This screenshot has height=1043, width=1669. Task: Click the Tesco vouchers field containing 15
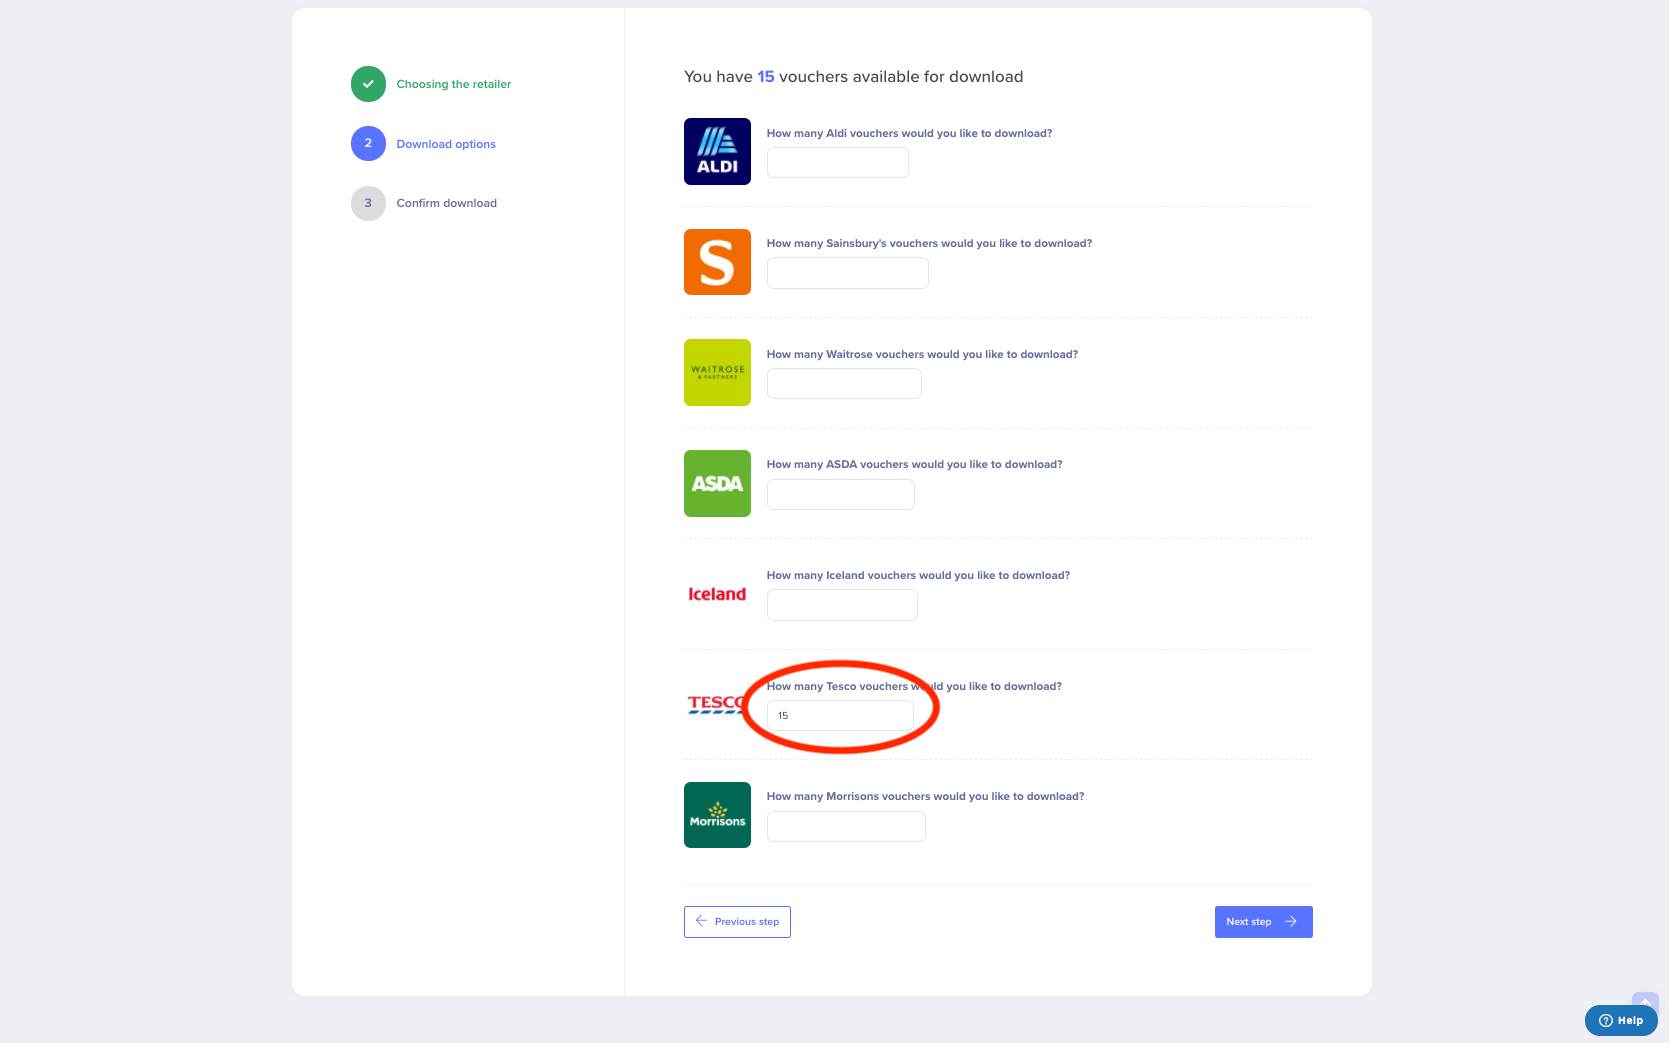(x=840, y=715)
